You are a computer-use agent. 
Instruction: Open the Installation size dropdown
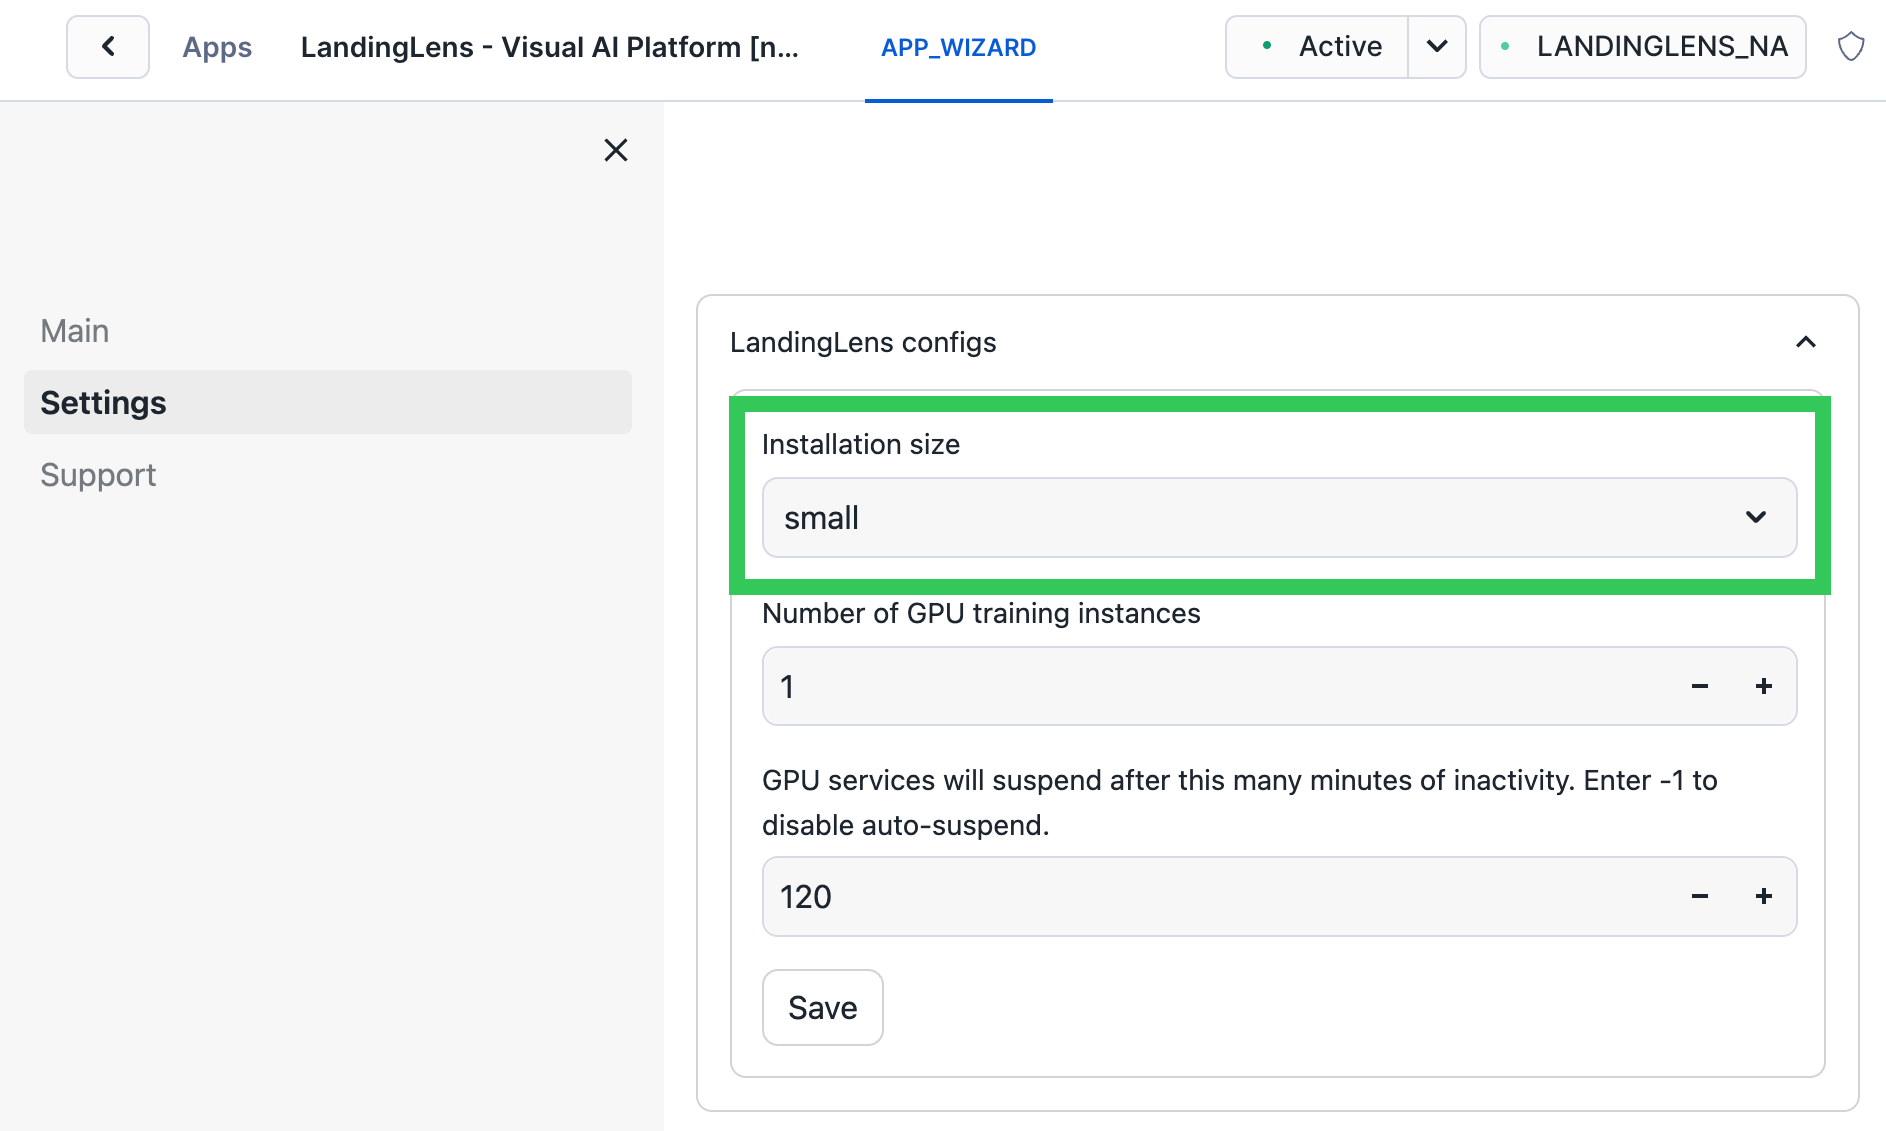coord(1279,517)
